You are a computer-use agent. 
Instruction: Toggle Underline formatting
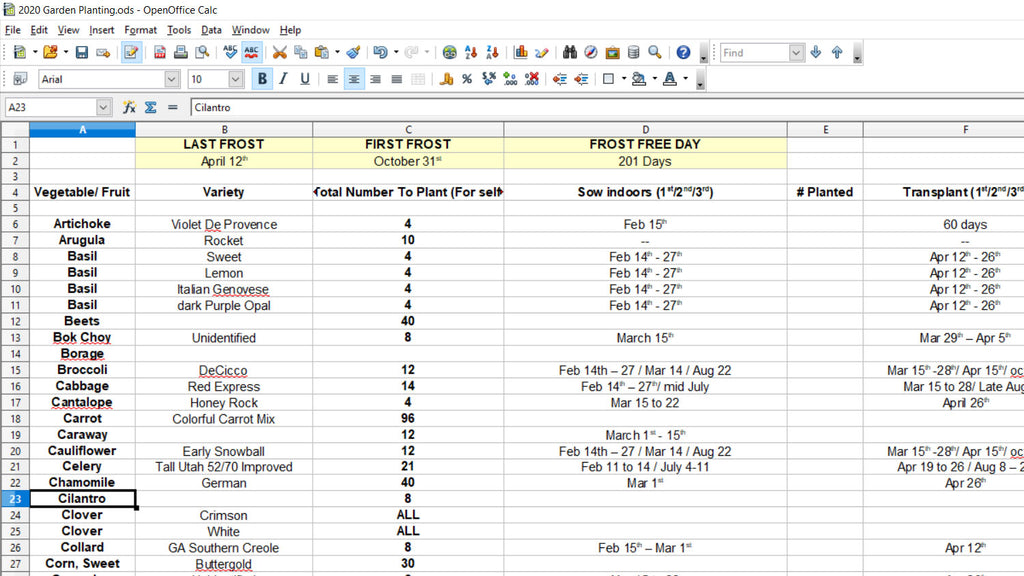click(x=304, y=79)
